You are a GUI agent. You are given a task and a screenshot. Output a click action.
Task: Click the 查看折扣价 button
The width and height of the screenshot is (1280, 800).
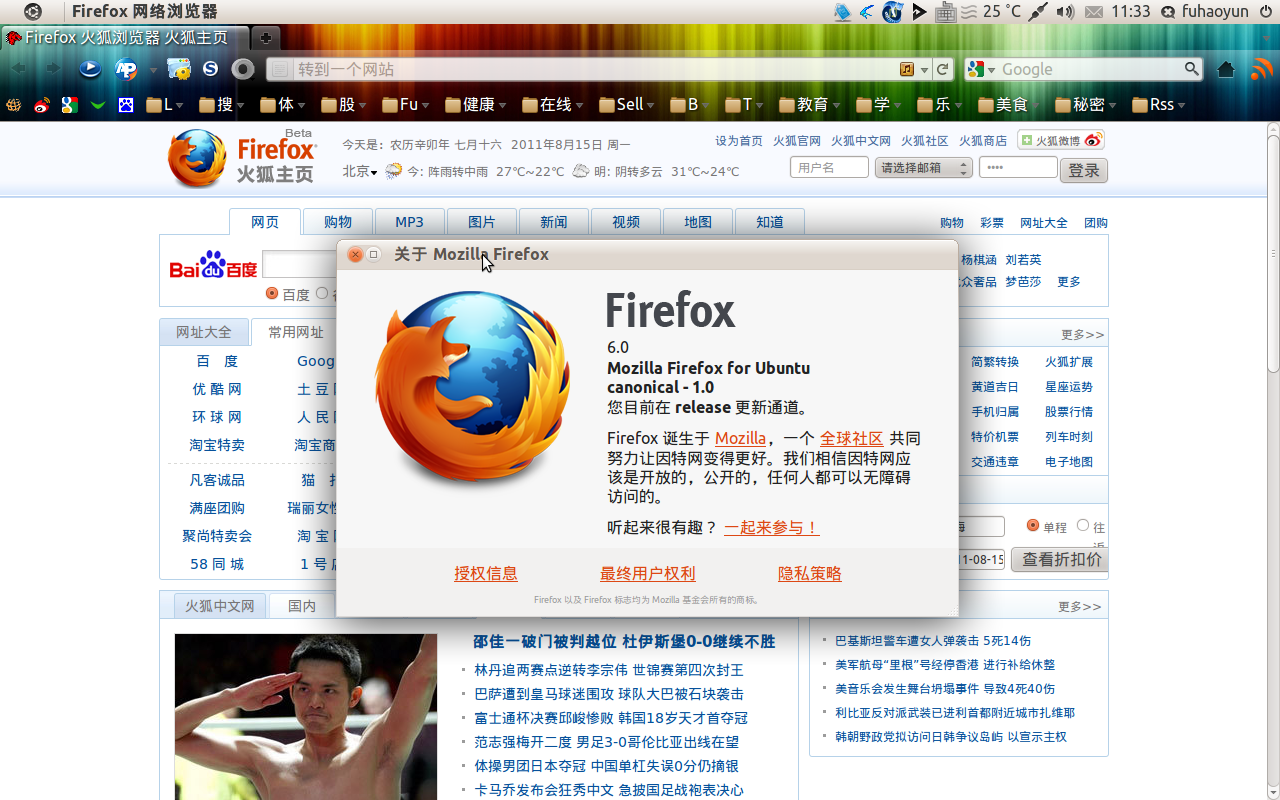1061,559
